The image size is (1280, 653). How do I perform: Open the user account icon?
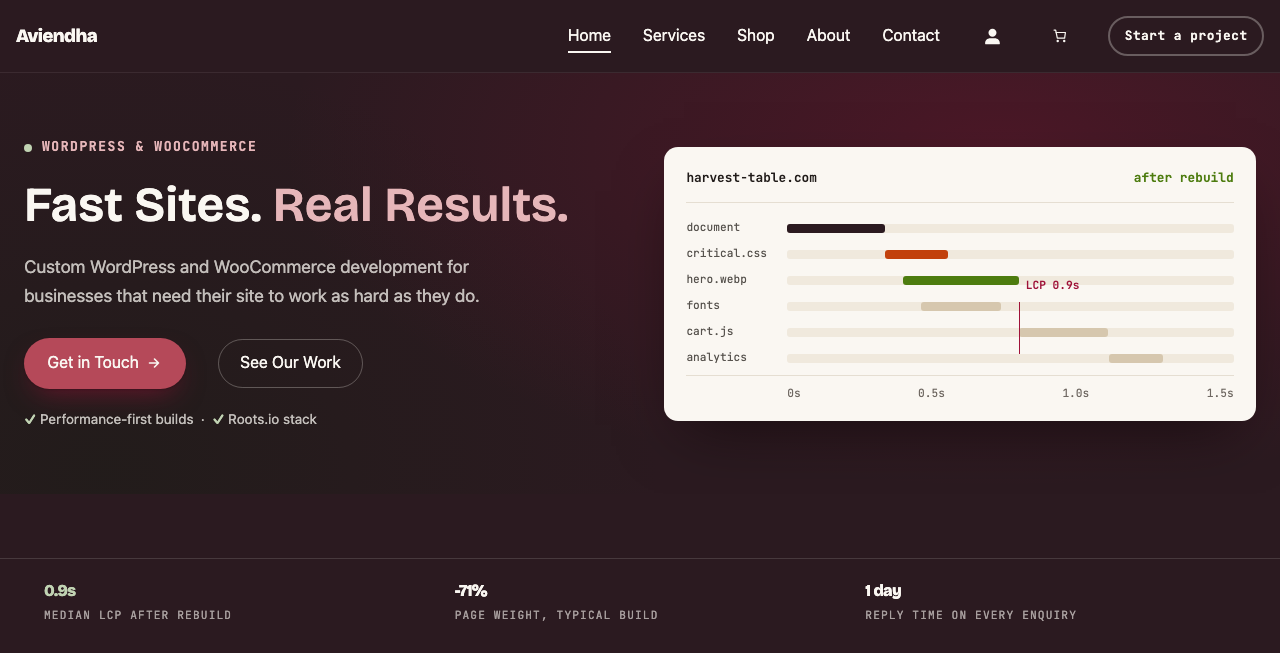click(992, 36)
